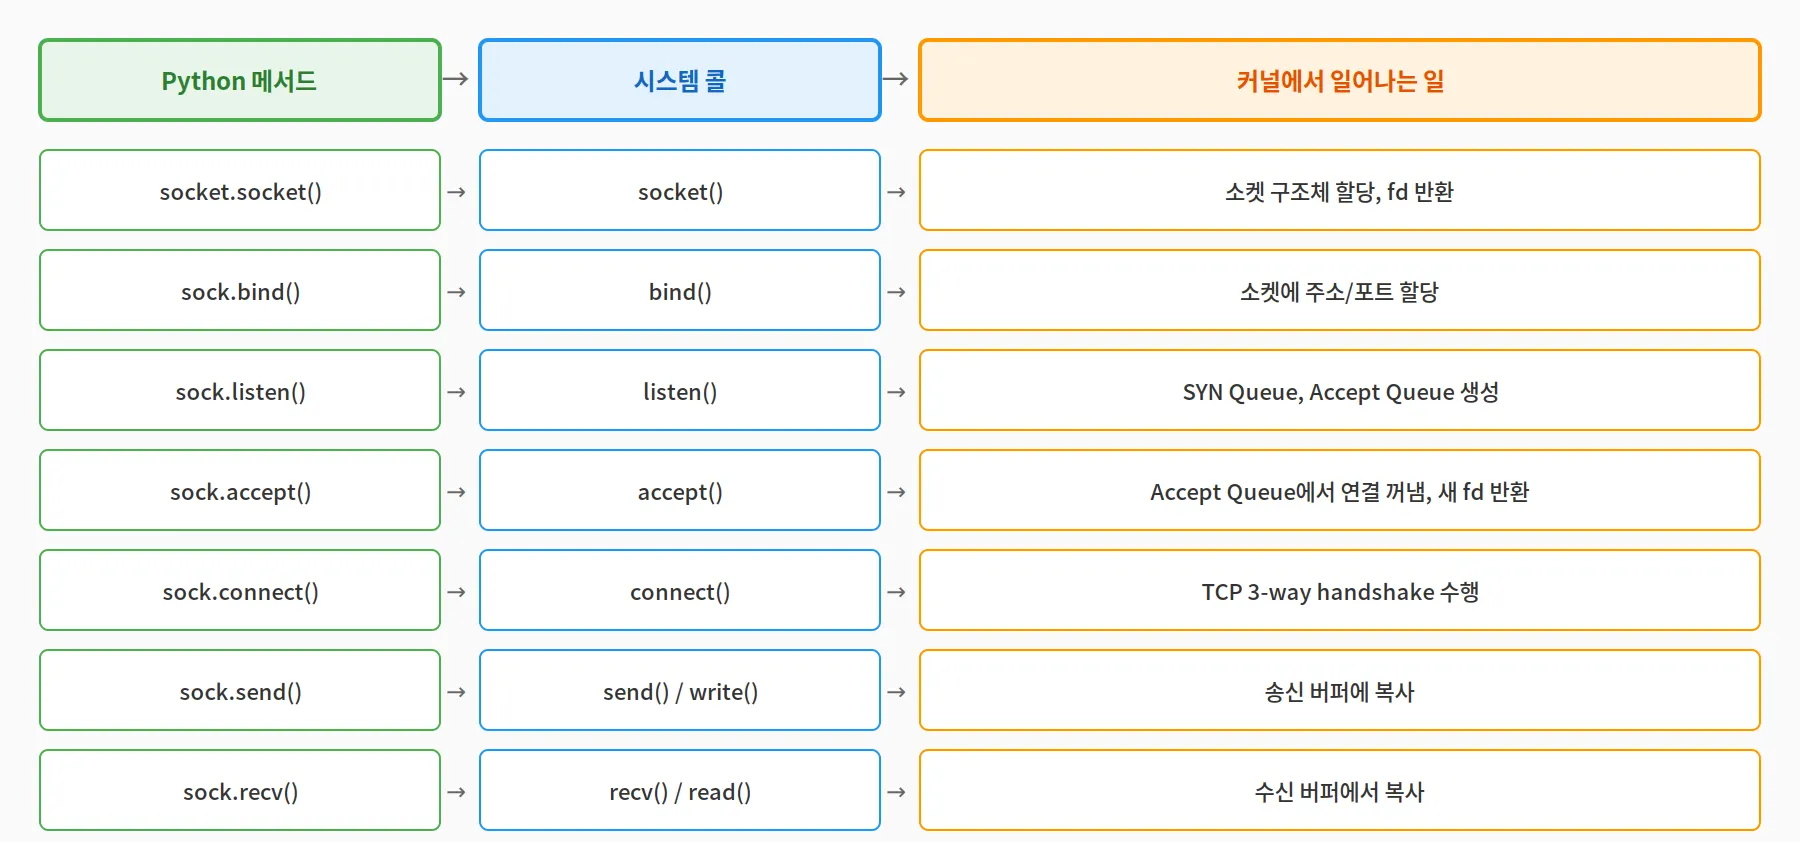Click the 소켓 구조체 할당, fd 반환 box
Viewport: 1800px width, 842px height.
[x=1339, y=191]
